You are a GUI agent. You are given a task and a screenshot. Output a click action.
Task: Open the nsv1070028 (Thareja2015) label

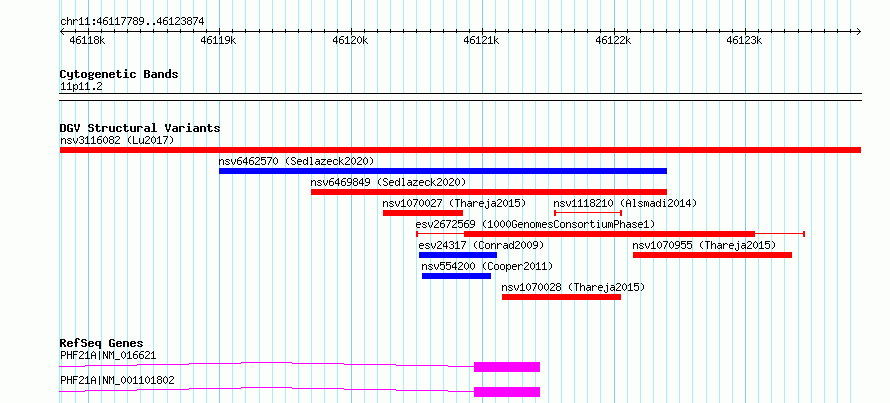(x=573, y=287)
